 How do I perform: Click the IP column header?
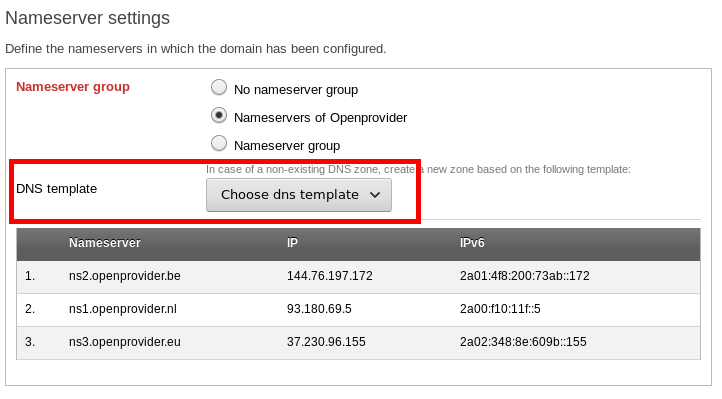pos(292,243)
